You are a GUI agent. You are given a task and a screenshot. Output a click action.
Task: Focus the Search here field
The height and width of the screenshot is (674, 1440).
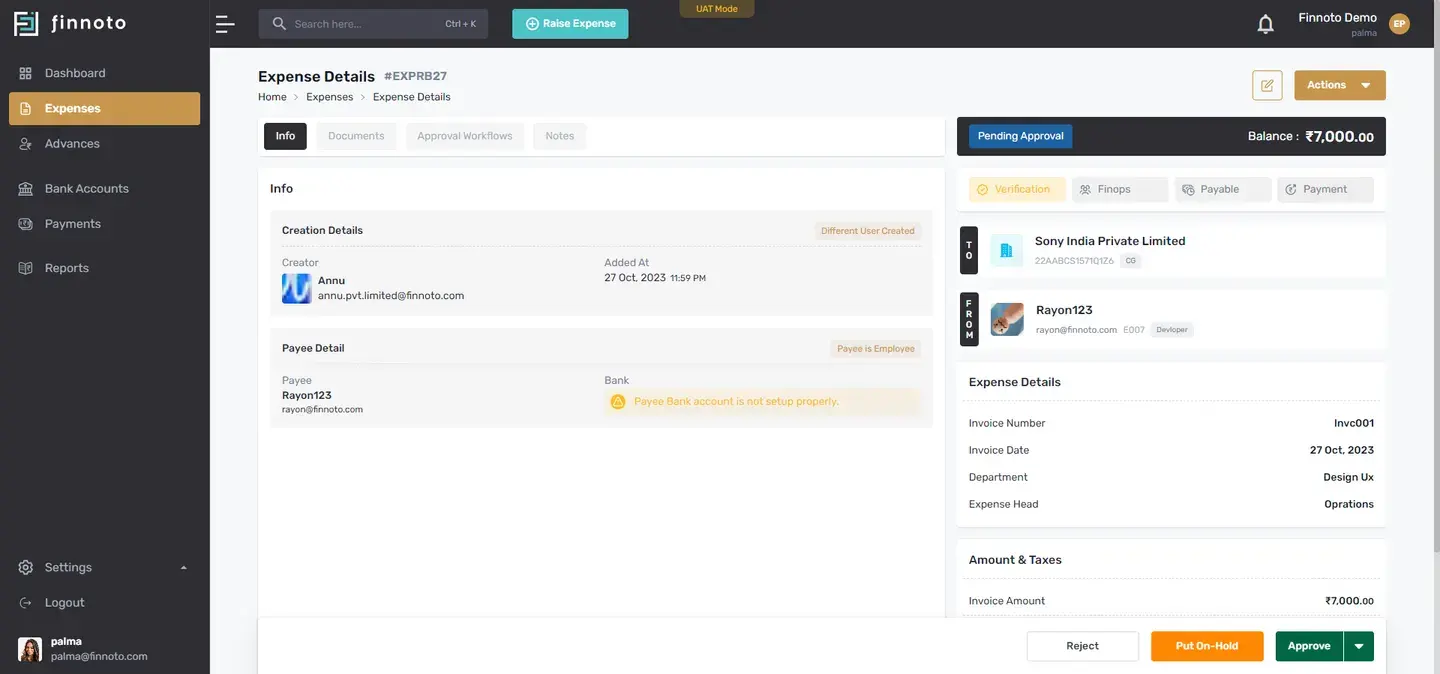click(x=373, y=24)
